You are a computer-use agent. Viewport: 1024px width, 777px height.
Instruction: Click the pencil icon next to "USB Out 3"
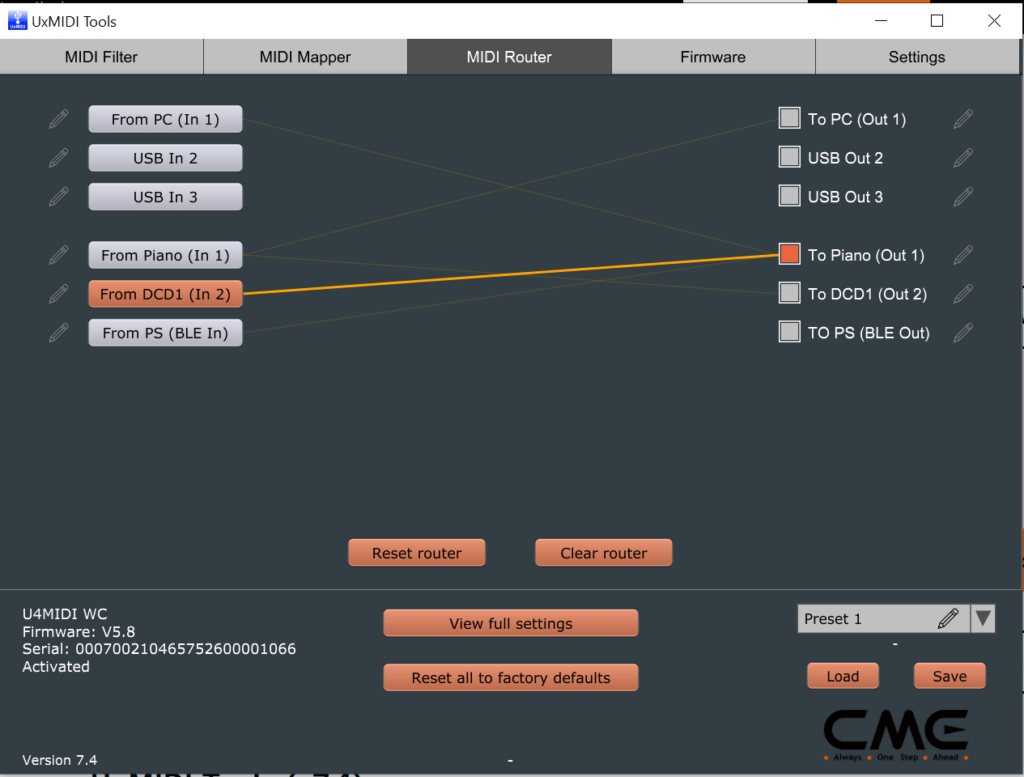tap(962, 196)
